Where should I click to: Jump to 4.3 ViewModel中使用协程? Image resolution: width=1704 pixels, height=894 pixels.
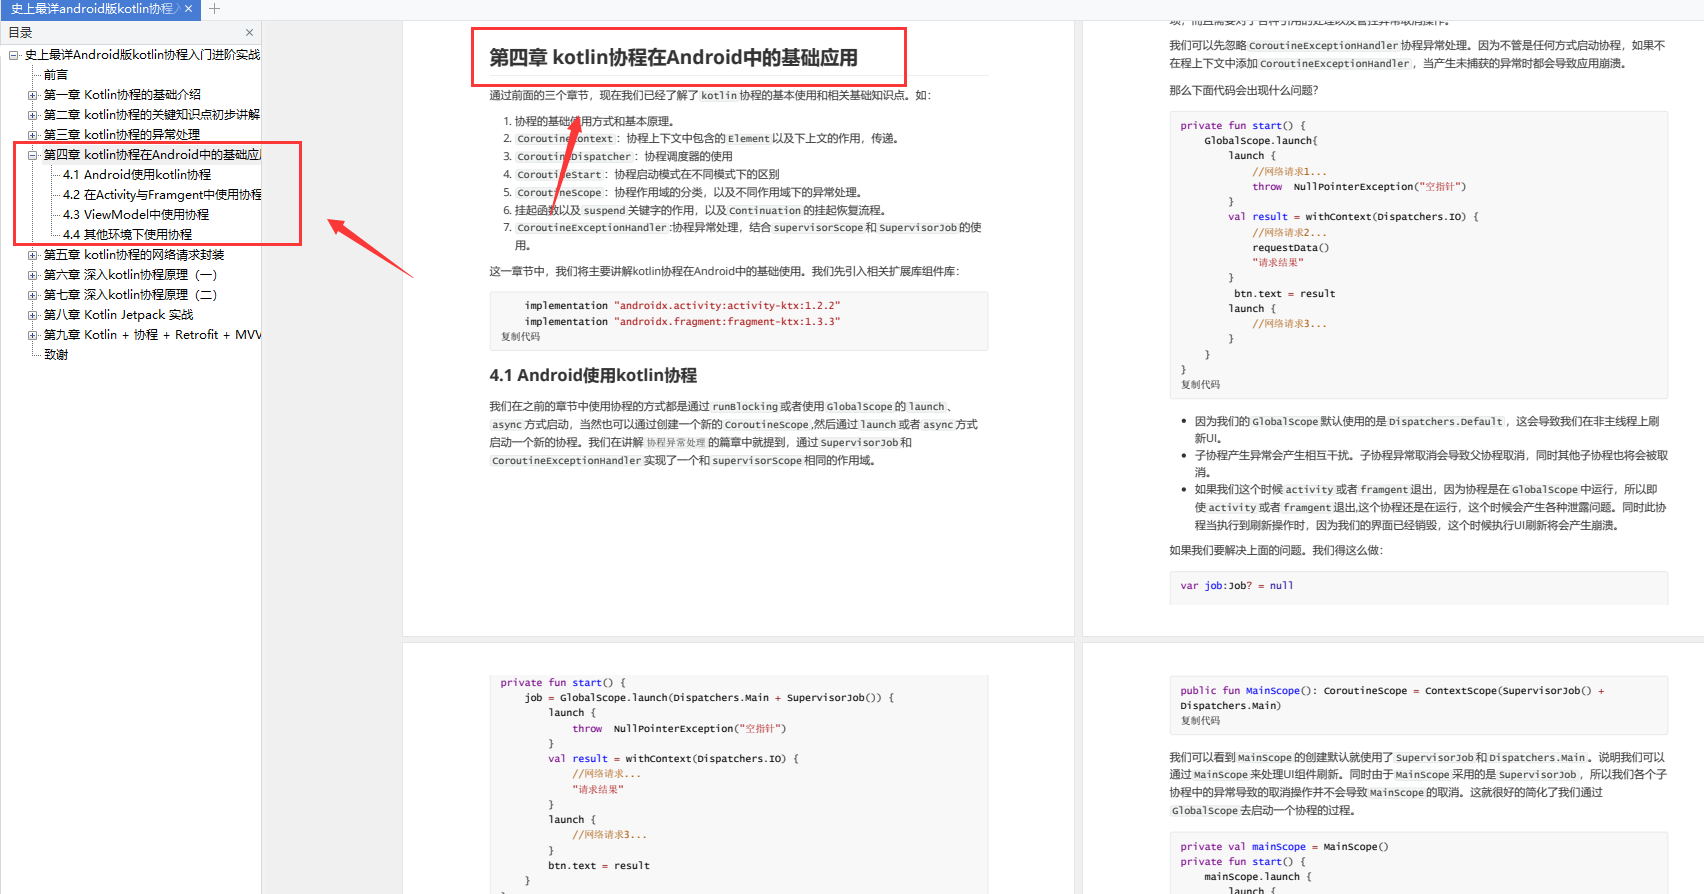point(136,215)
